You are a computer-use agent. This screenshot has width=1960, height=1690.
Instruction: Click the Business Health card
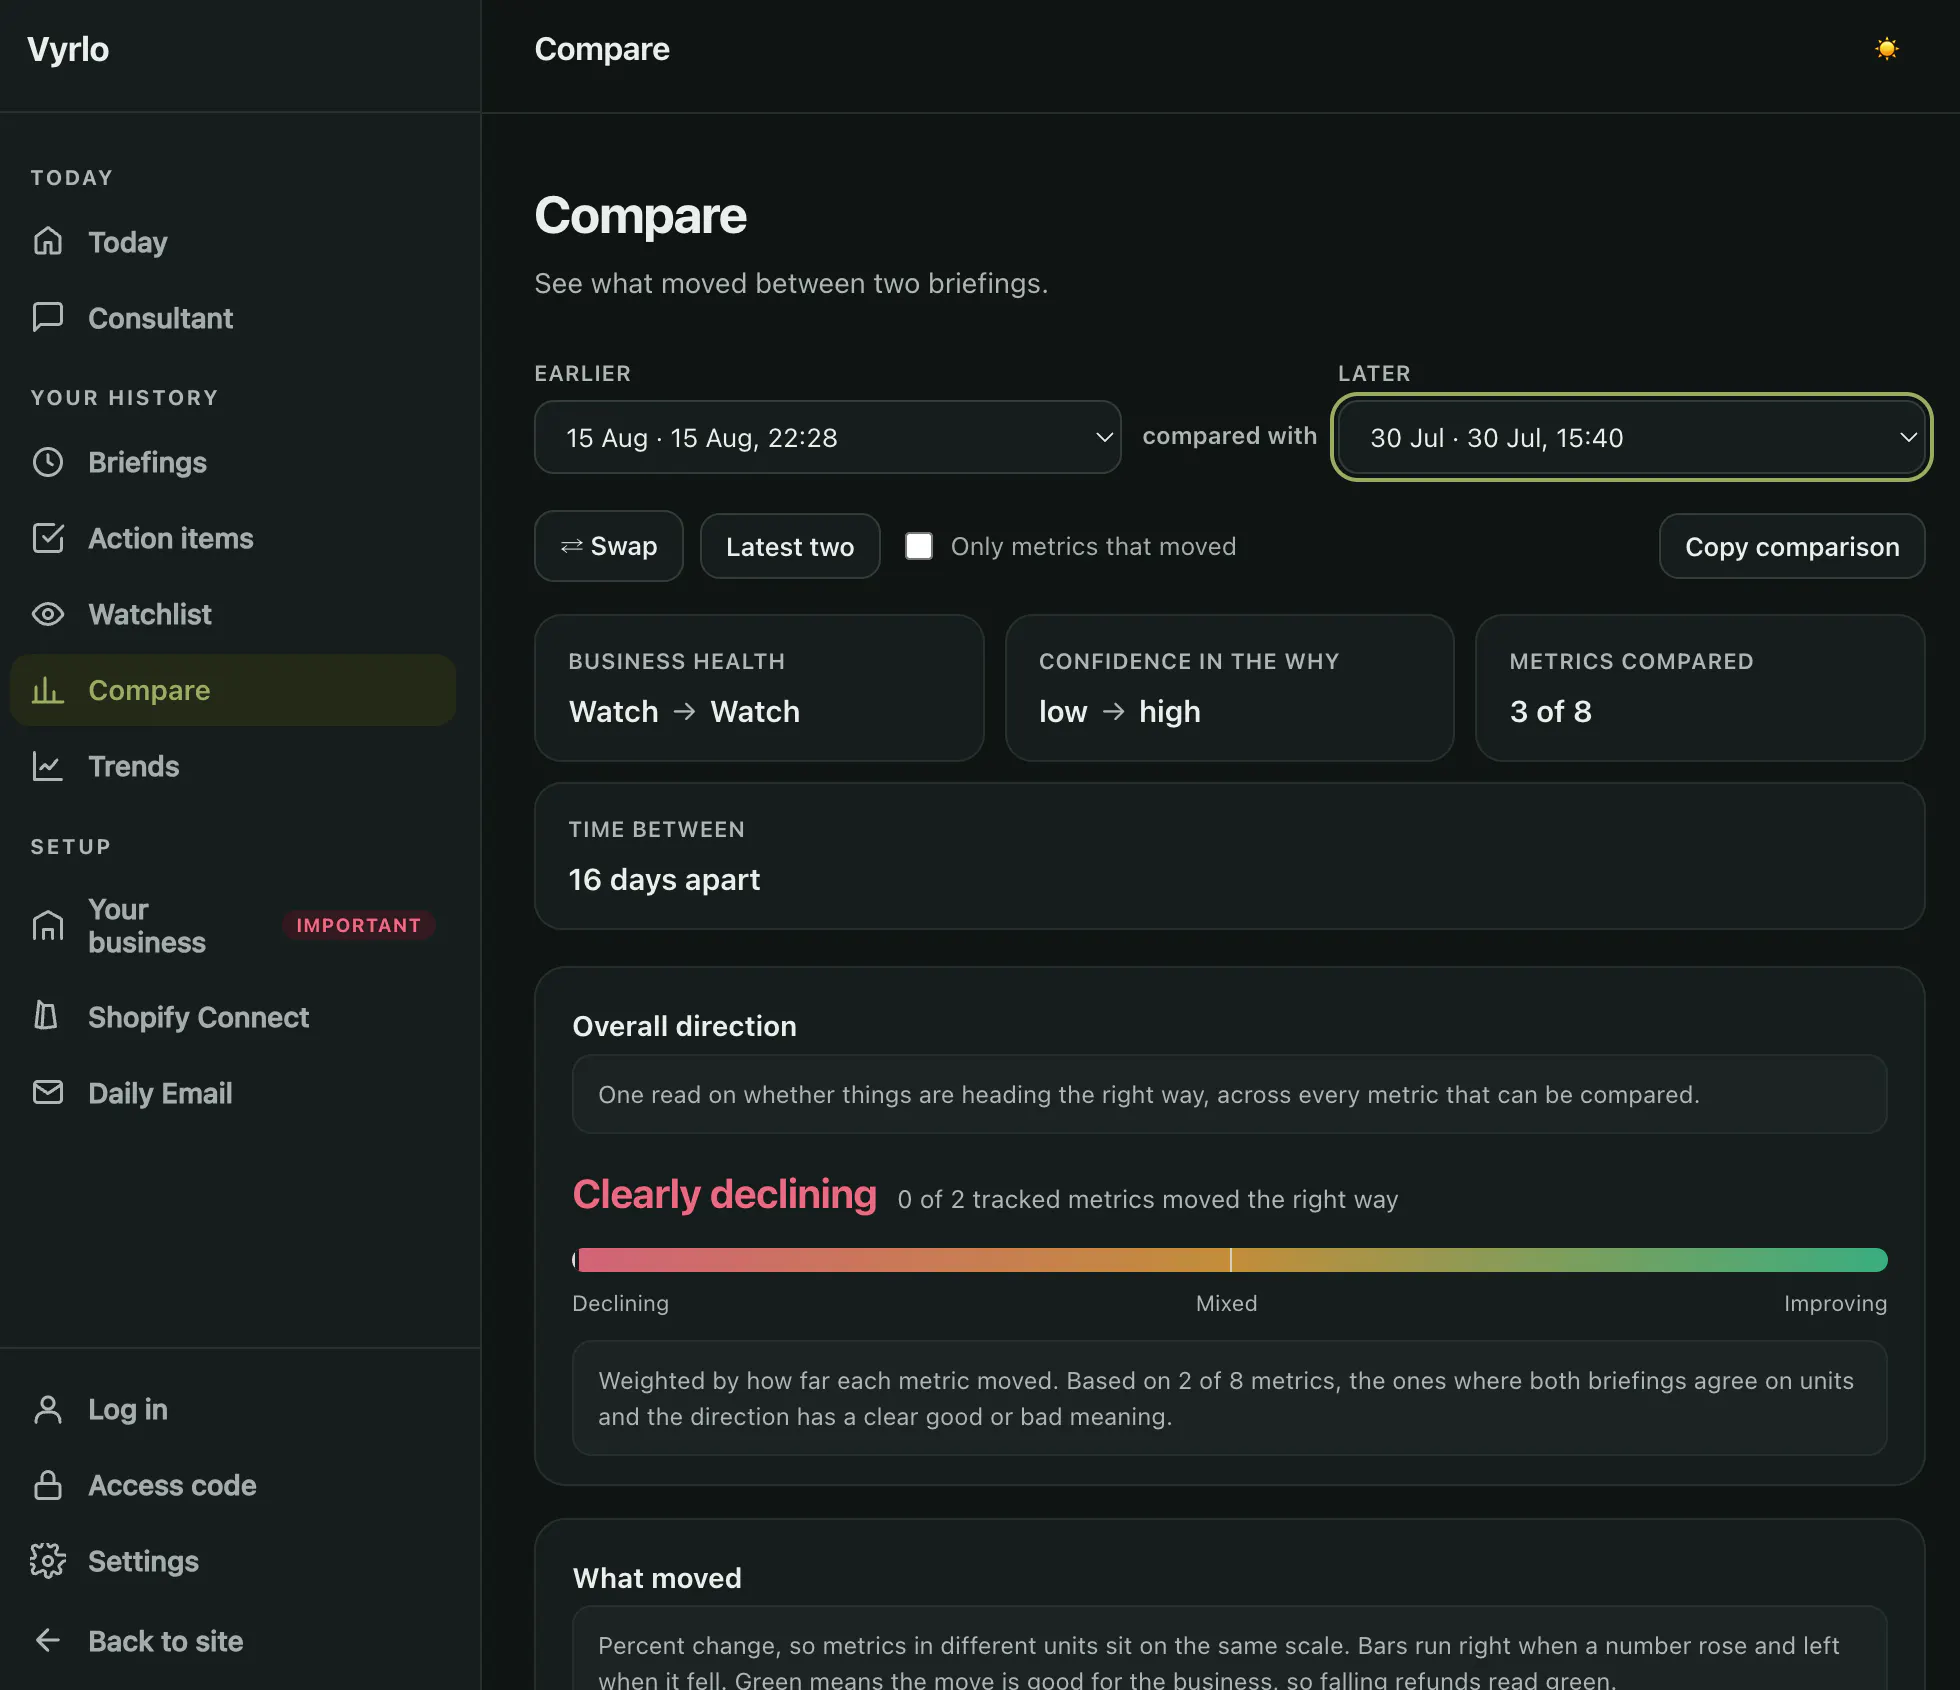click(x=759, y=688)
